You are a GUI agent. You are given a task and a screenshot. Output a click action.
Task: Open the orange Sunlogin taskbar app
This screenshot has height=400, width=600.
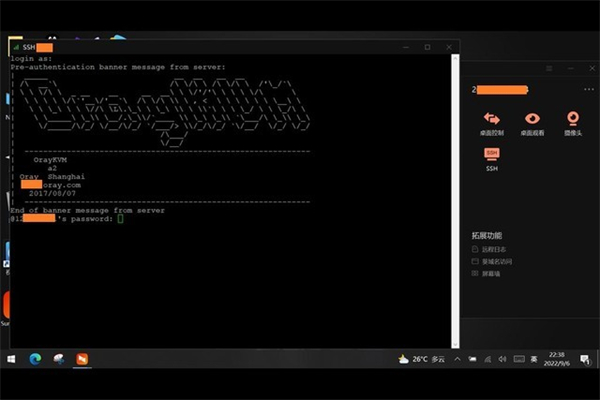point(82,358)
